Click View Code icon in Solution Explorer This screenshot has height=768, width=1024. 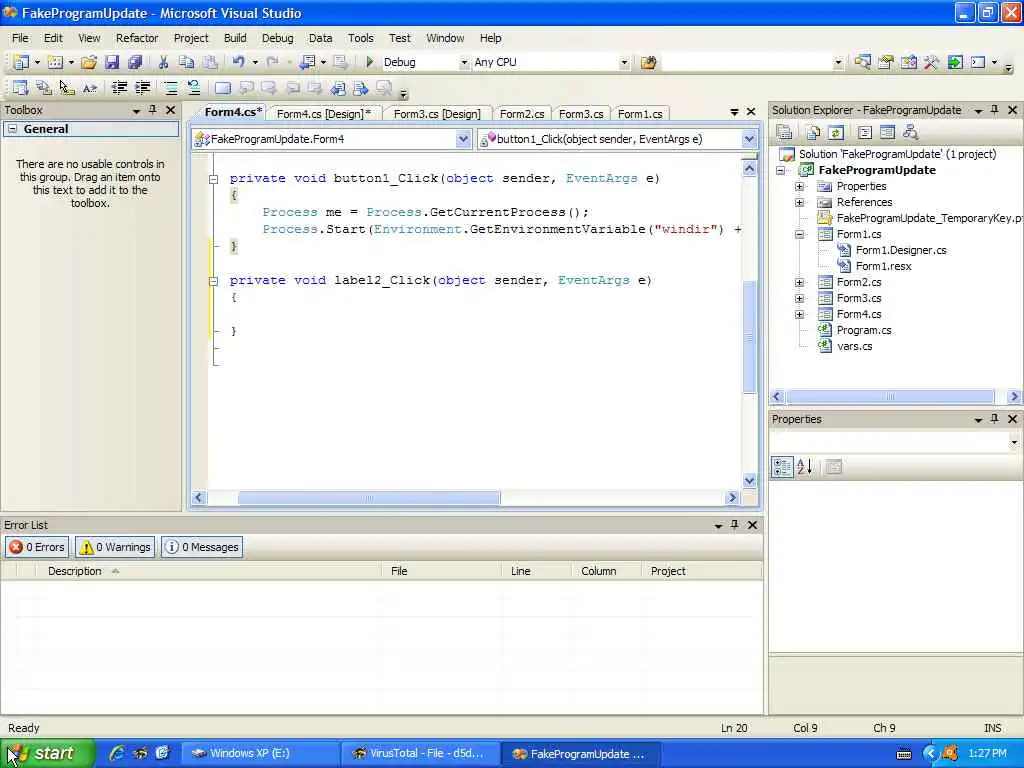(x=865, y=133)
